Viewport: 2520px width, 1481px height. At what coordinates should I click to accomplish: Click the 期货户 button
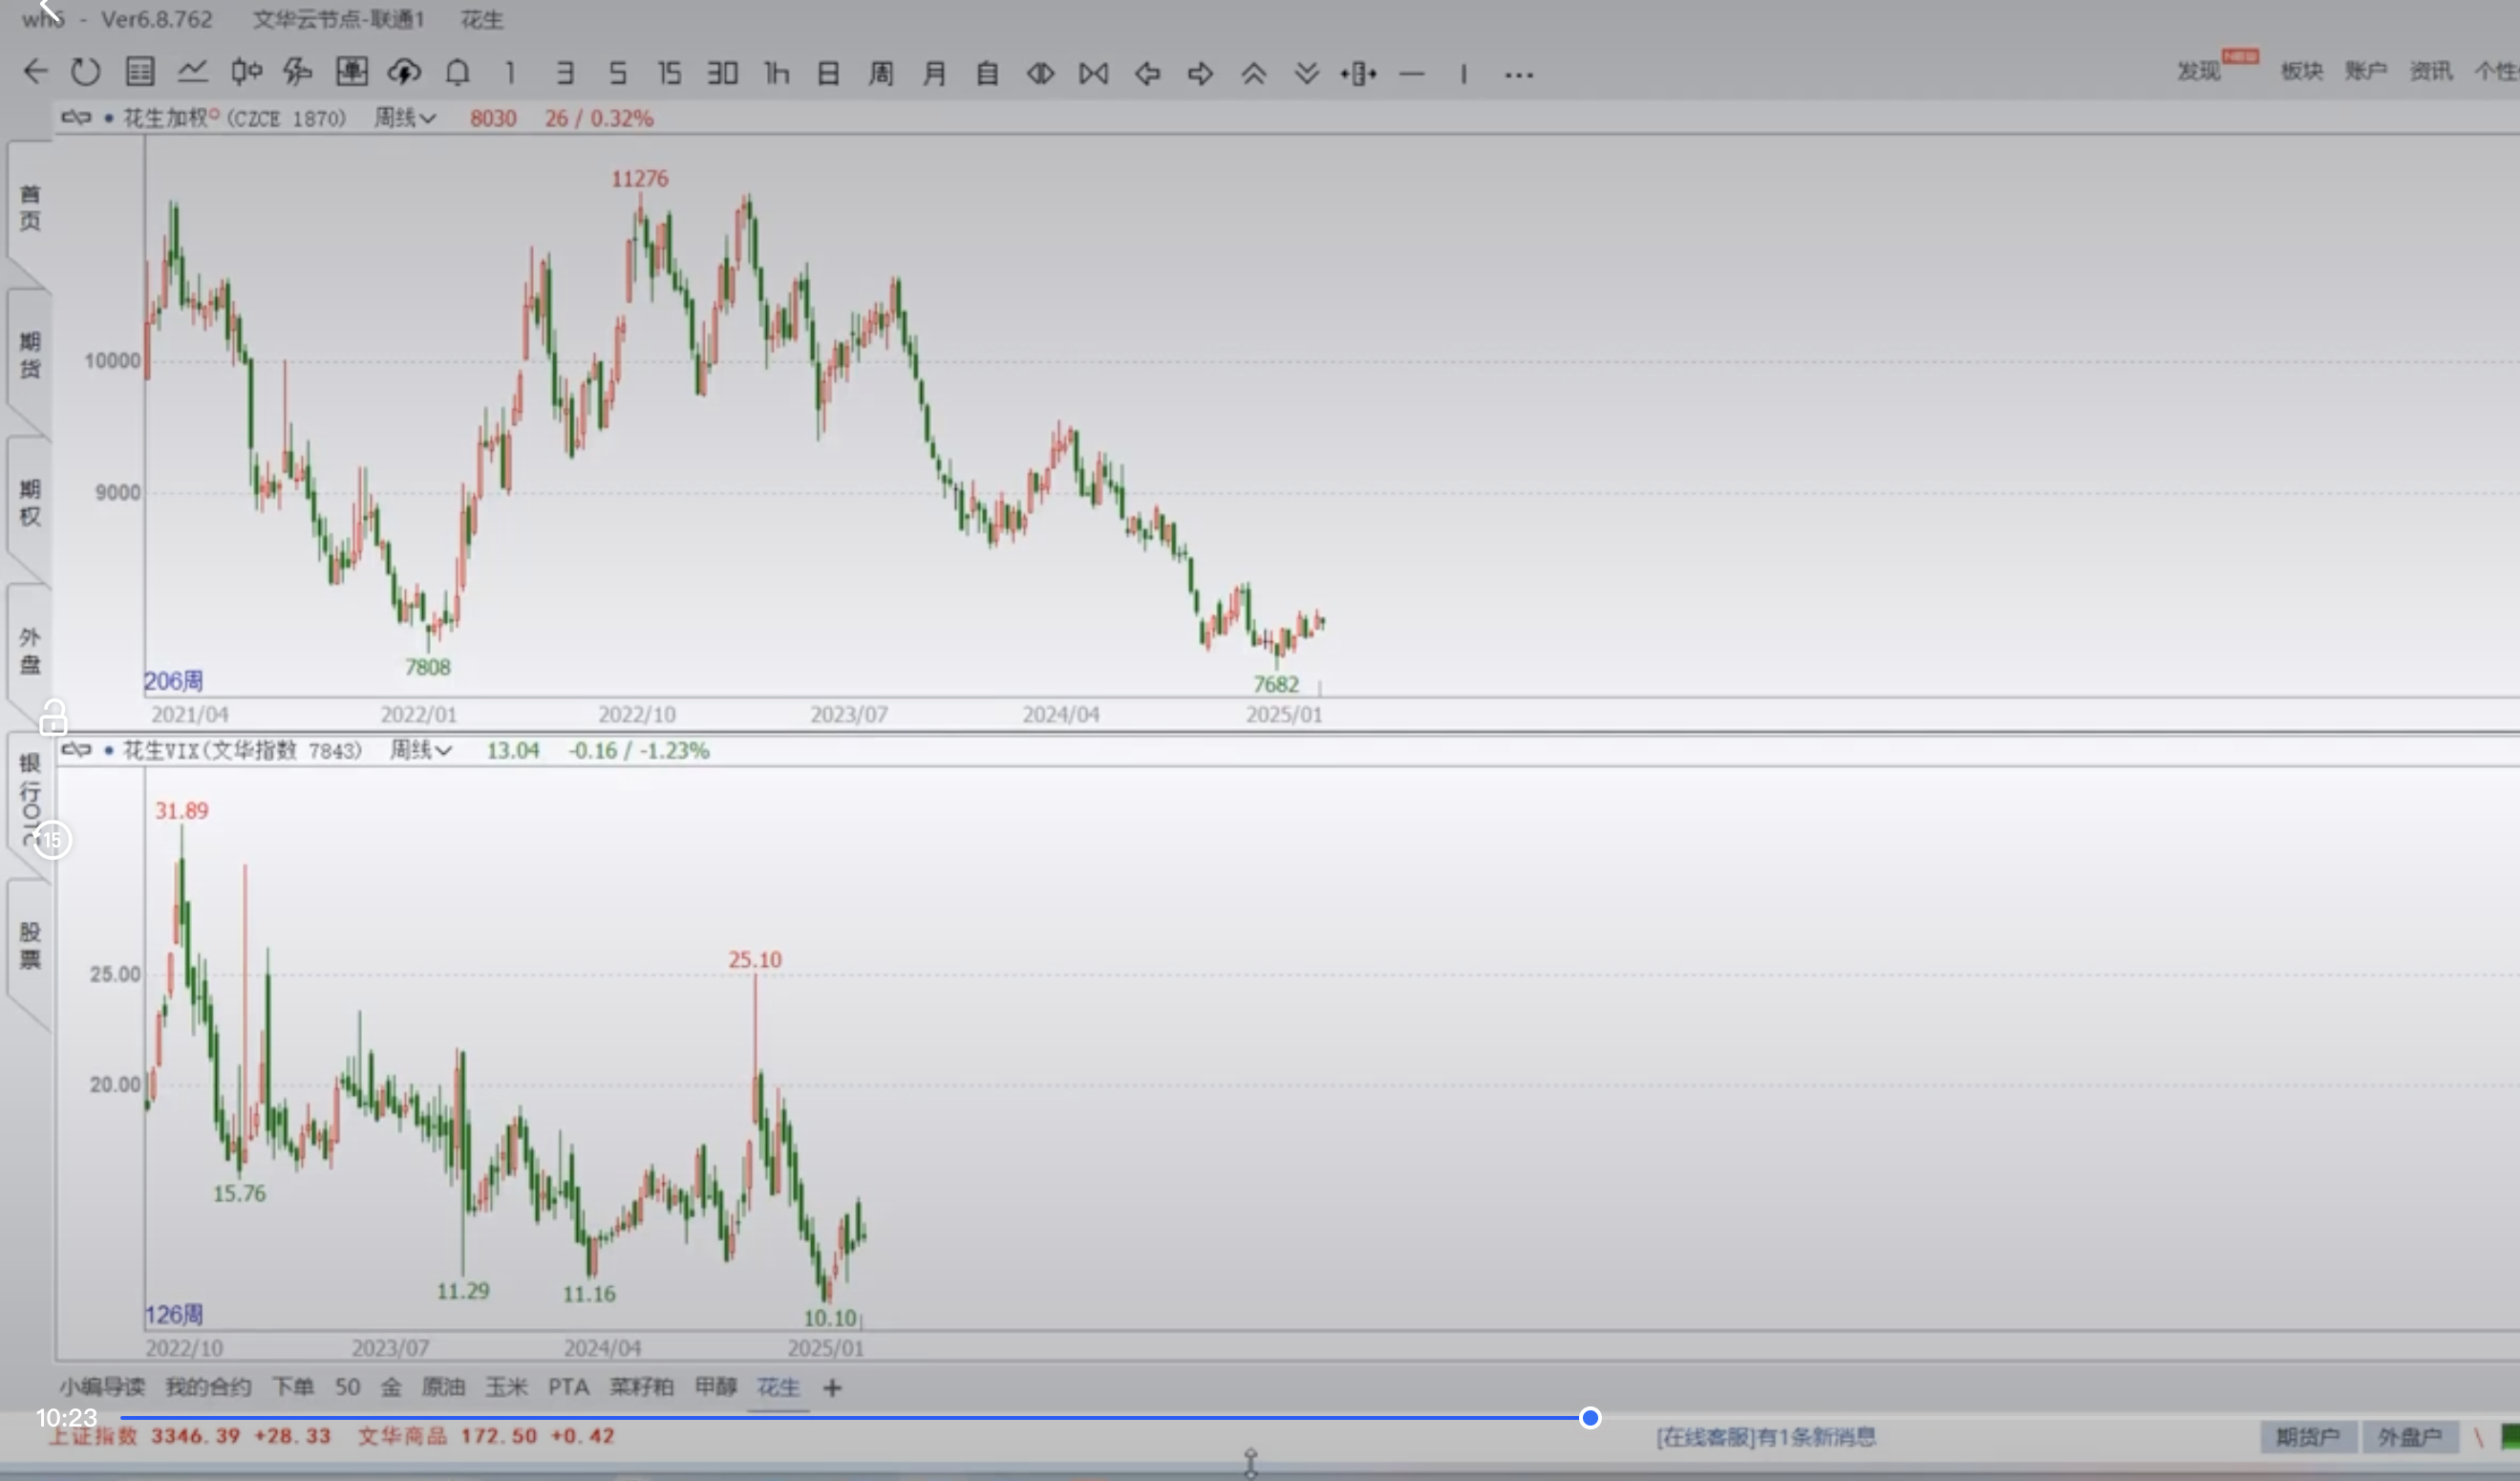tap(2308, 1437)
